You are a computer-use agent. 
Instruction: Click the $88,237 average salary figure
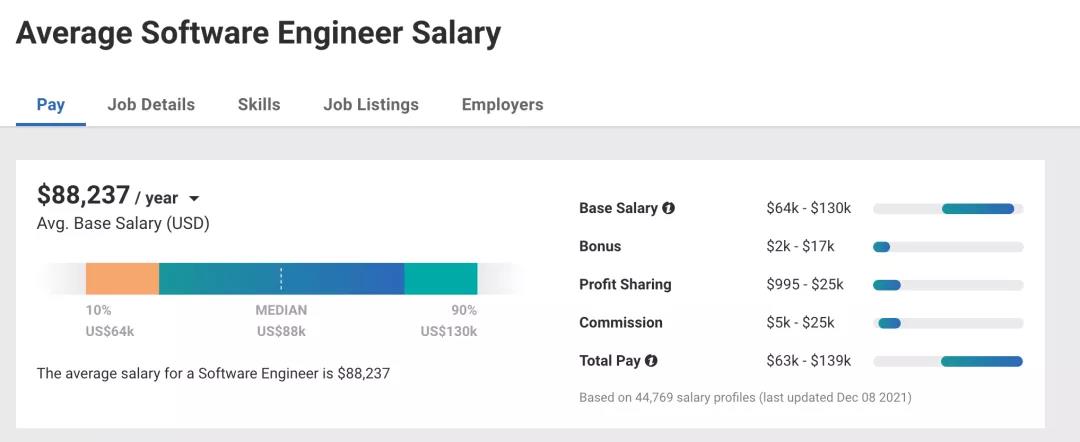tap(84, 195)
